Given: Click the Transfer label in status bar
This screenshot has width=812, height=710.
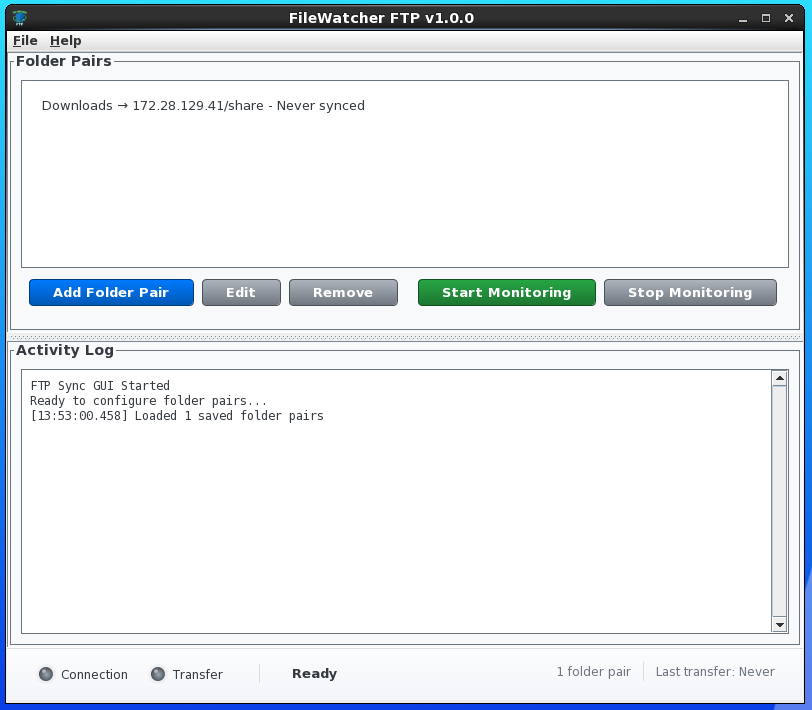Looking at the screenshot, I should click(x=198, y=674).
